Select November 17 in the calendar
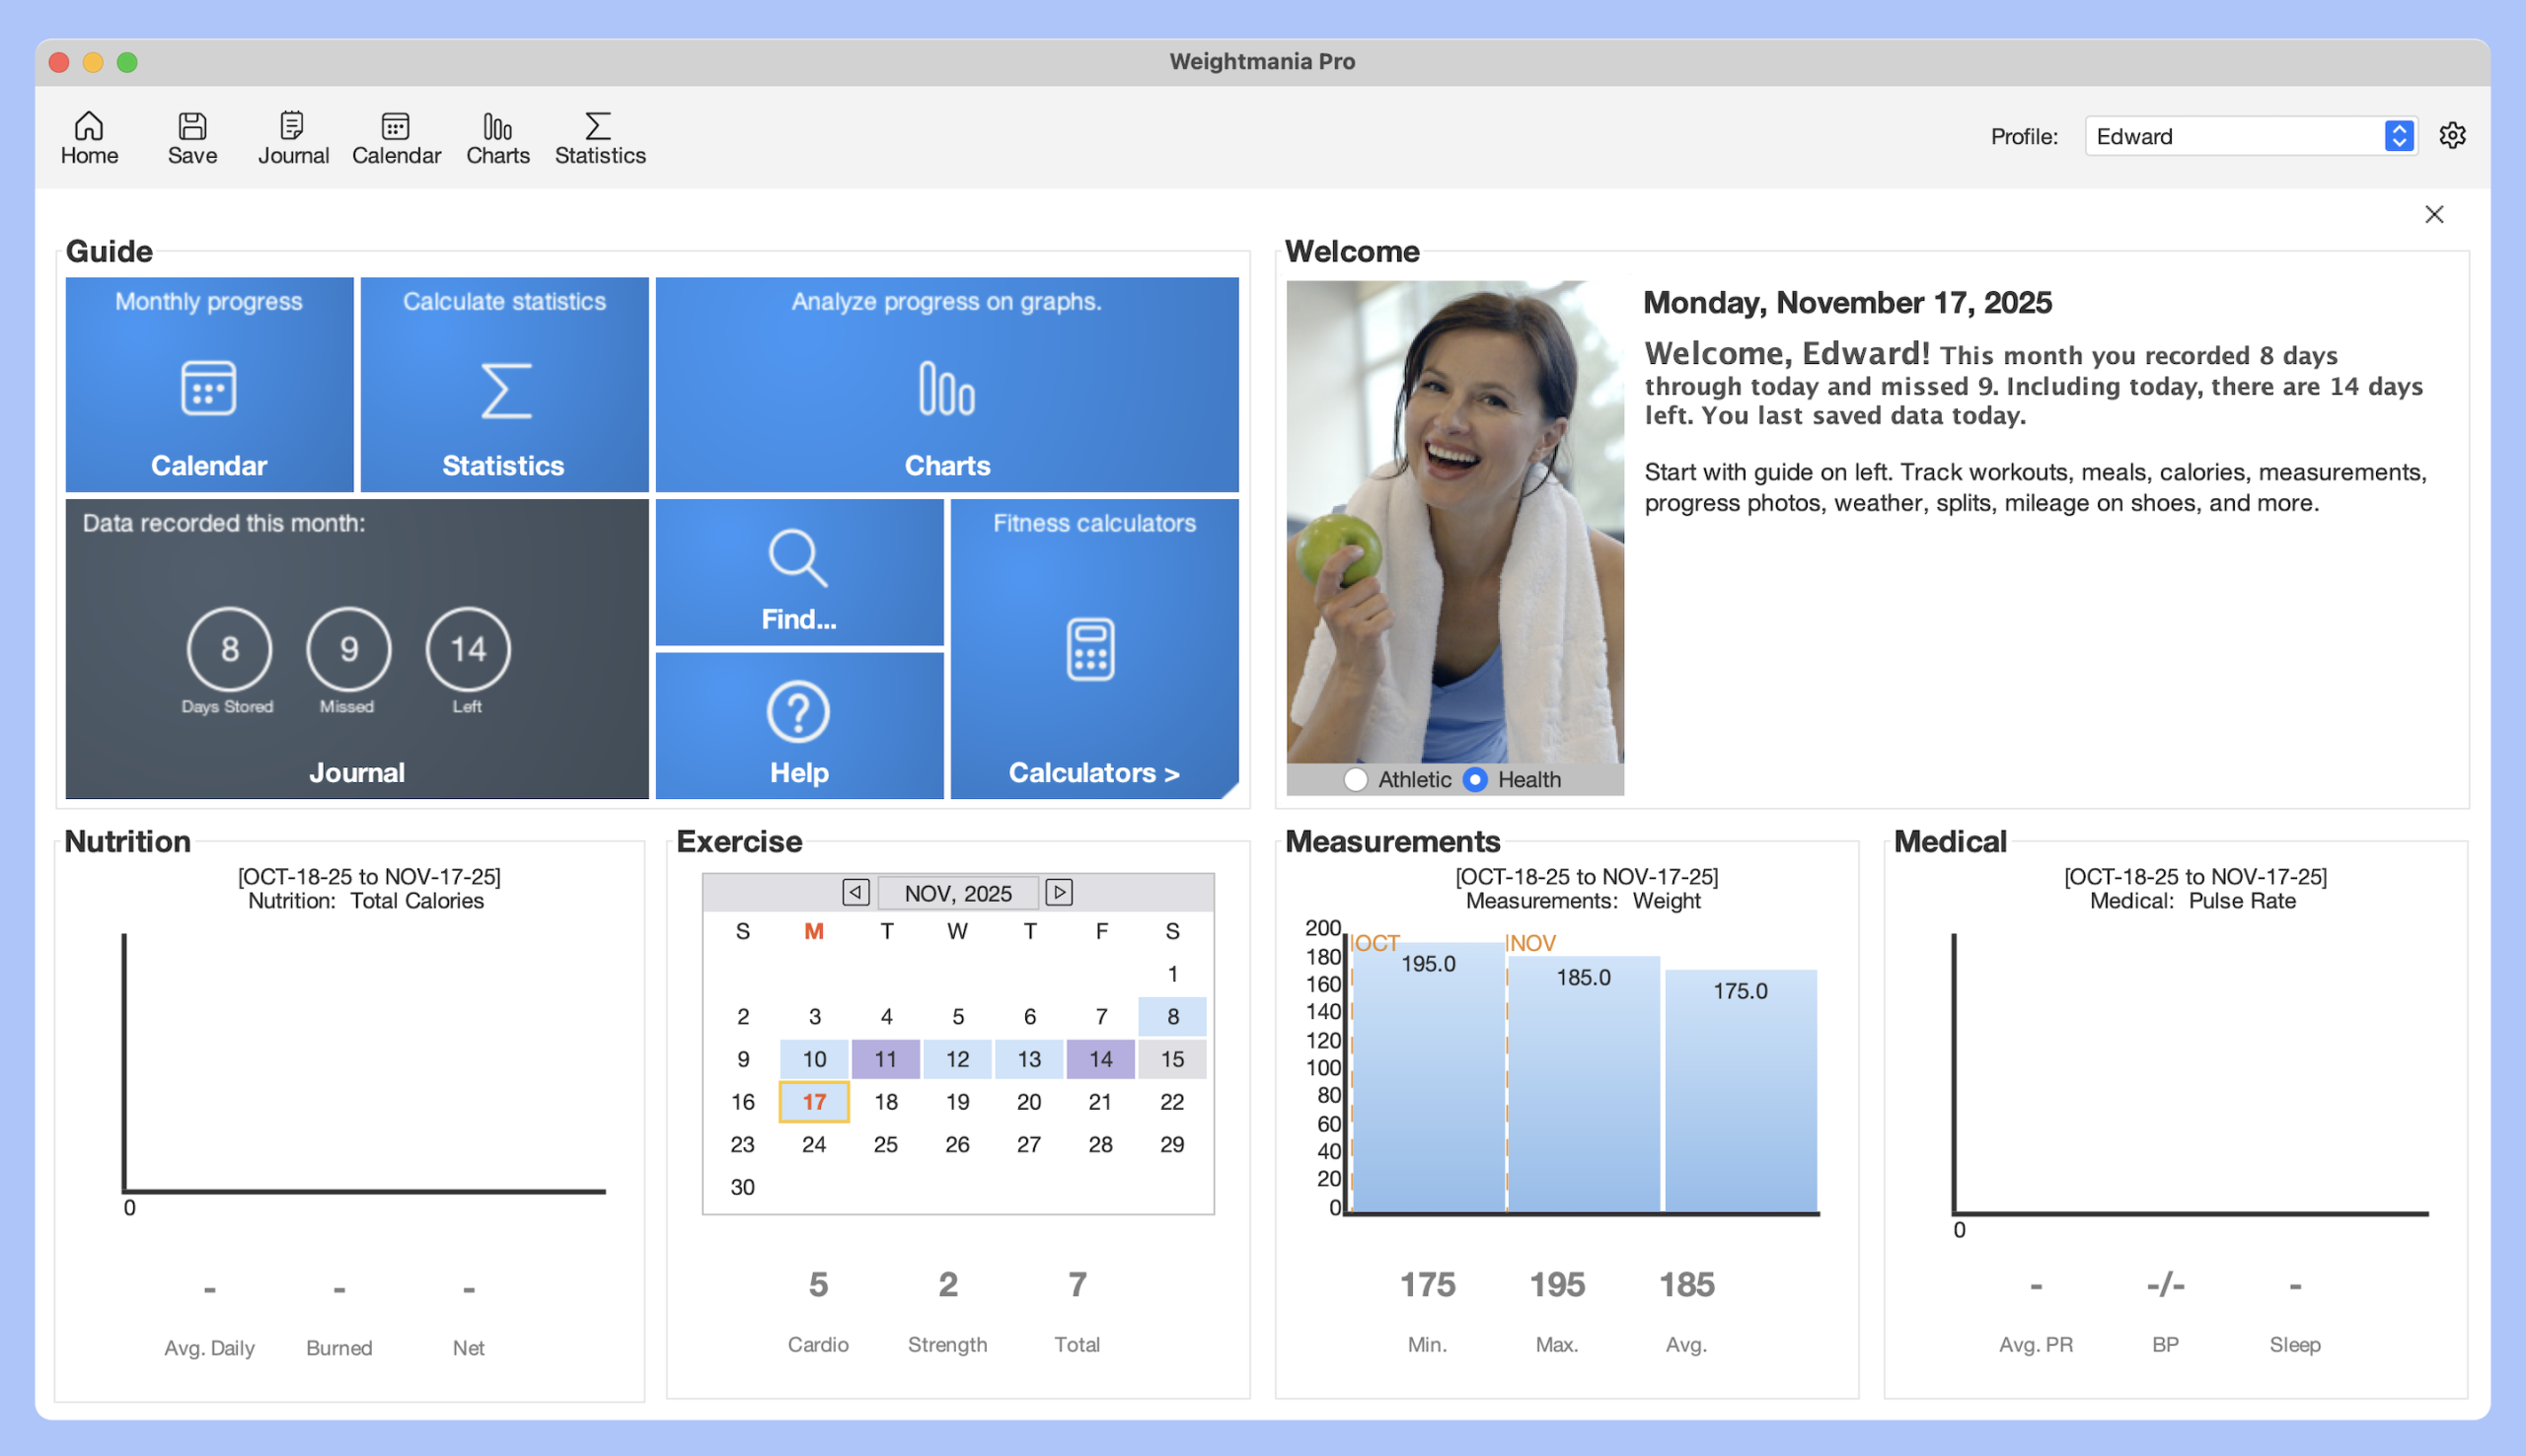The image size is (2526, 1456). (x=813, y=1101)
